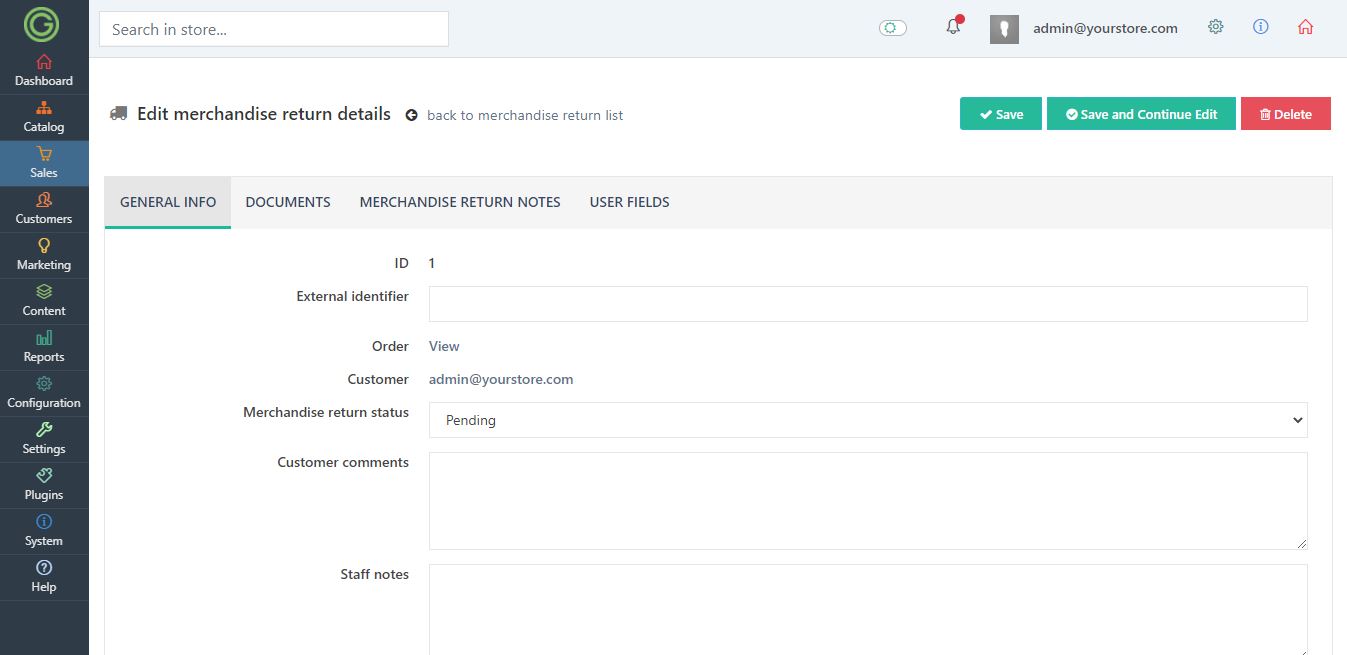Open the Settings wrench section
The height and width of the screenshot is (655, 1347).
click(x=44, y=439)
